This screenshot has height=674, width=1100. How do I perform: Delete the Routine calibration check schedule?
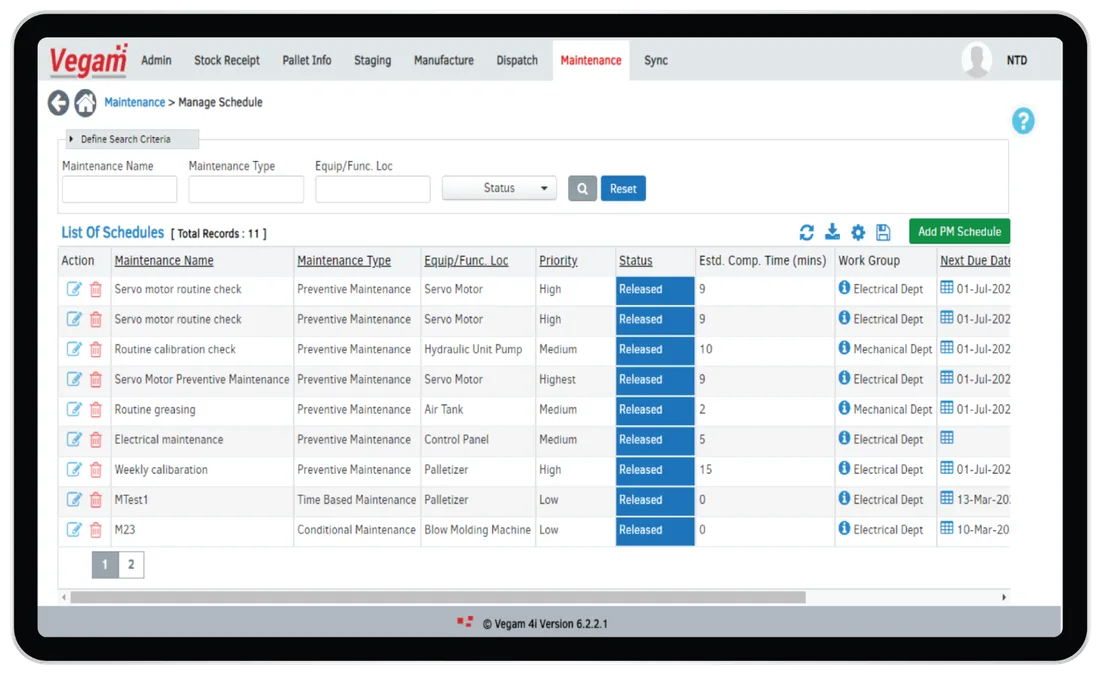[x=96, y=349]
